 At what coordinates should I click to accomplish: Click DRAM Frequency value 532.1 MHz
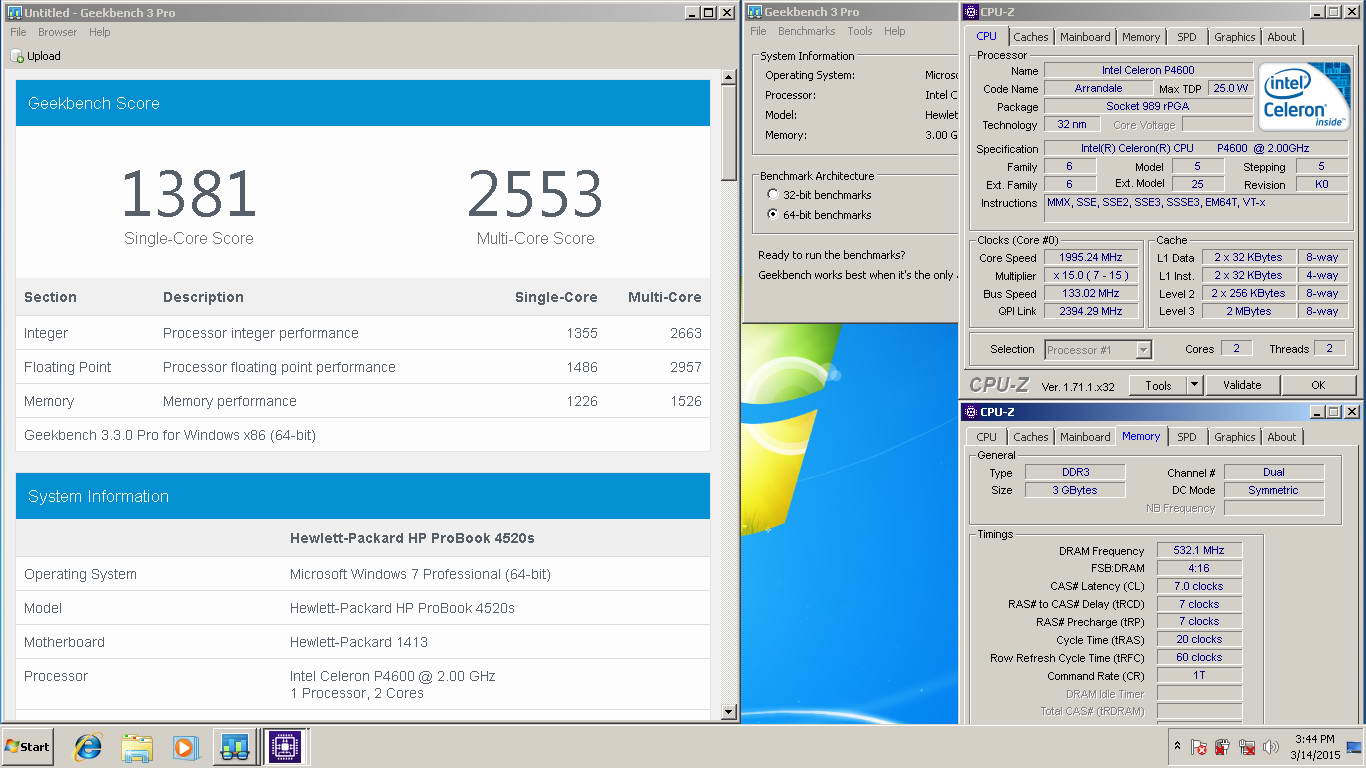pos(1200,551)
